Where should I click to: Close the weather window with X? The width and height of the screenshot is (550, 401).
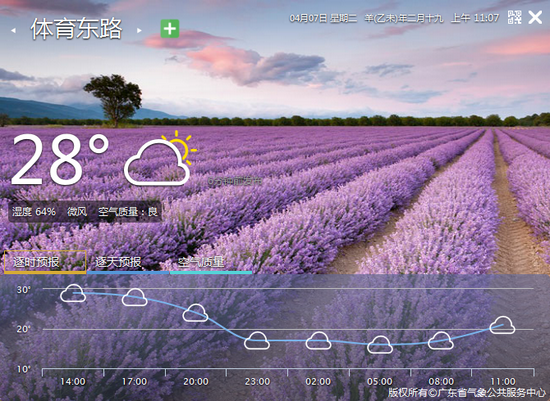coord(535,17)
